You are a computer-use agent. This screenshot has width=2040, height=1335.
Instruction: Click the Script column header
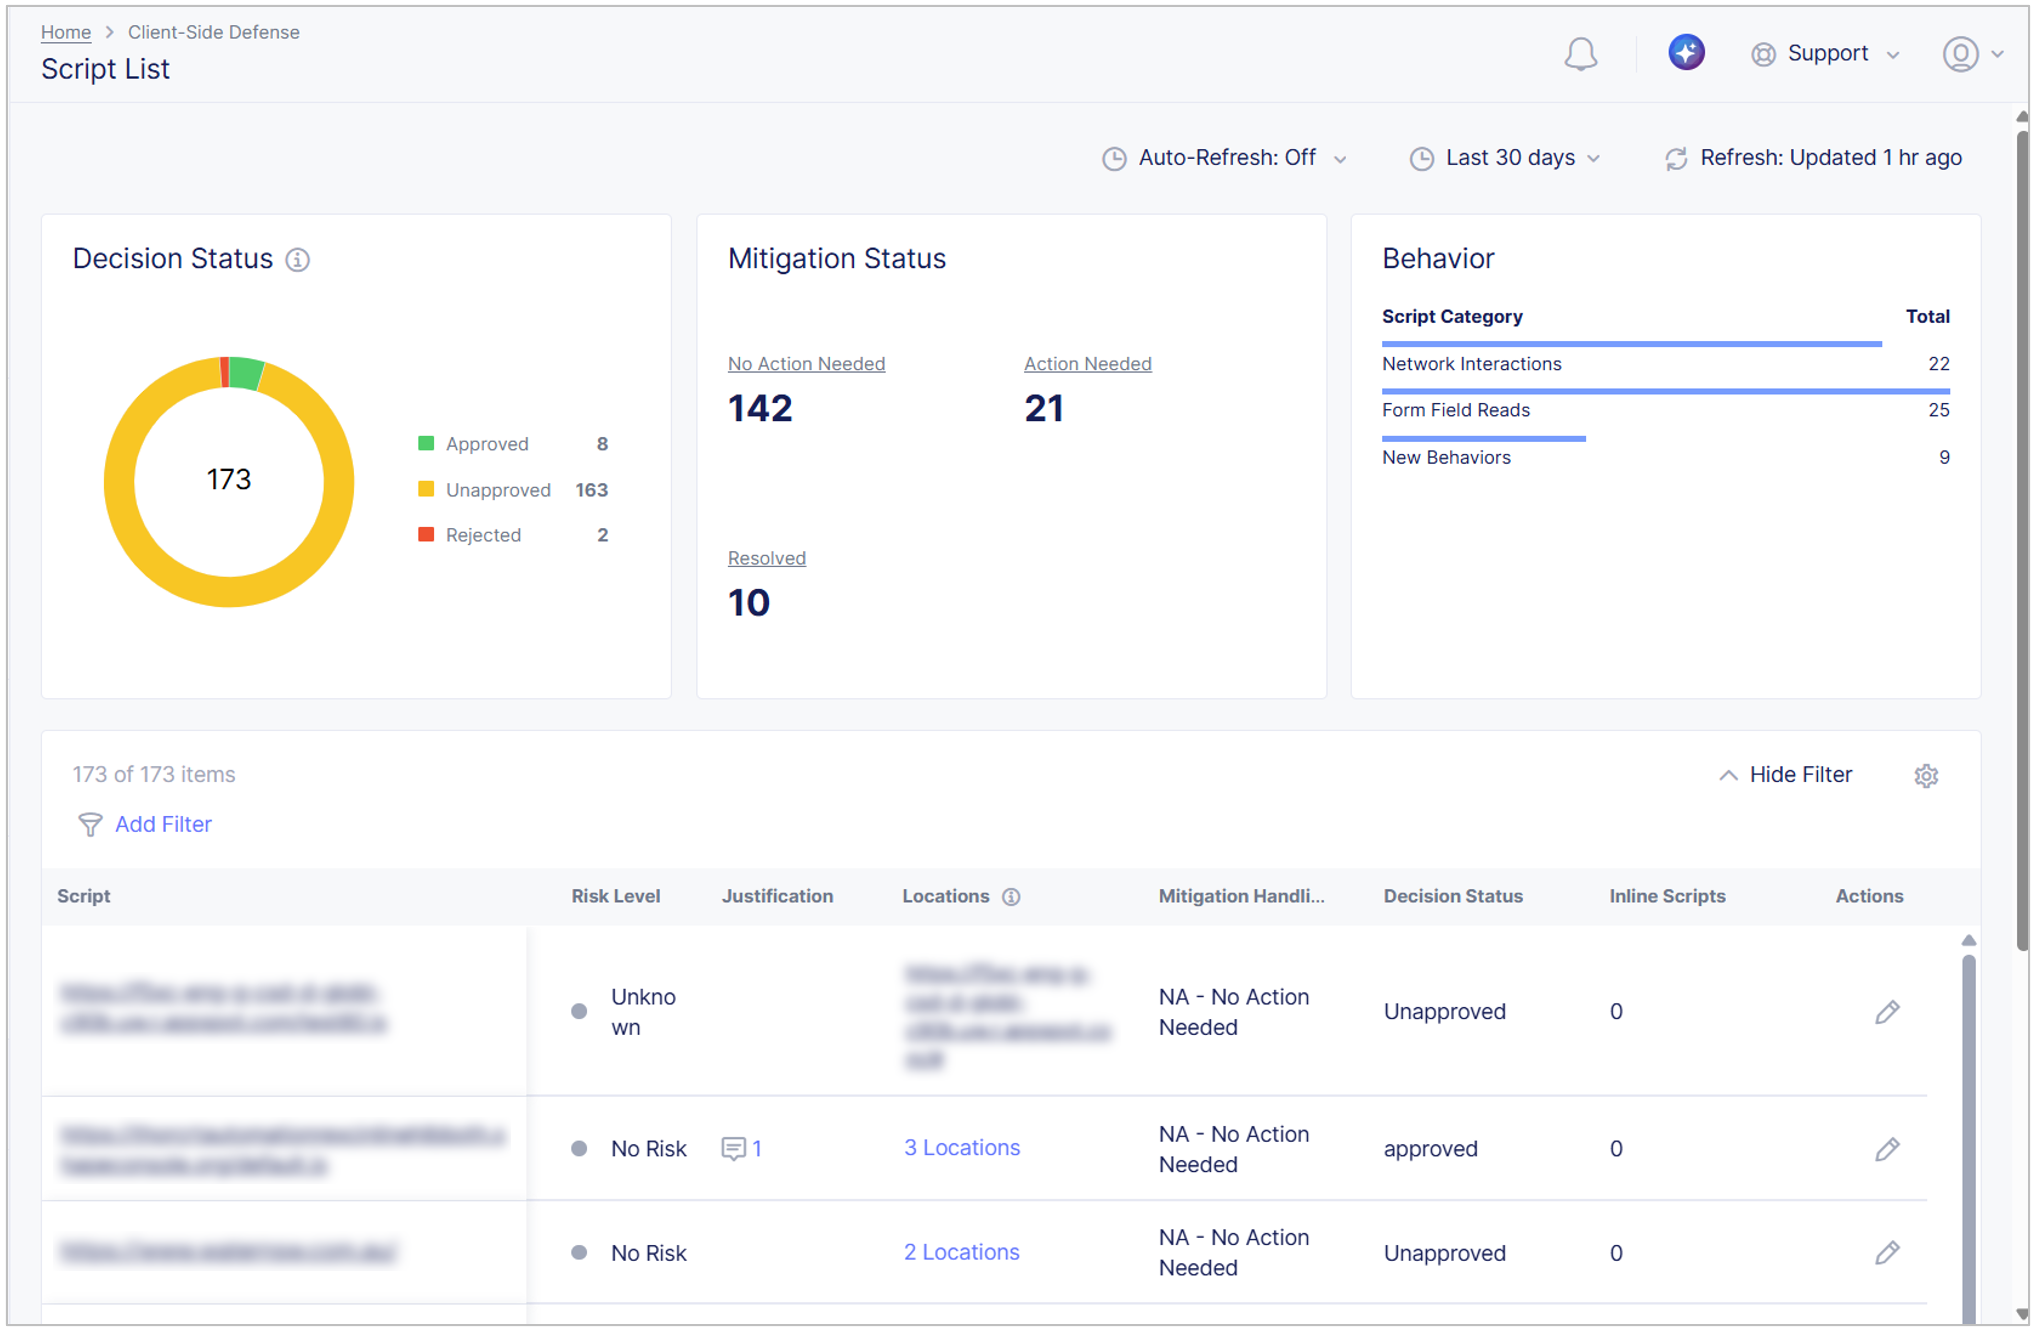tap(84, 896)
